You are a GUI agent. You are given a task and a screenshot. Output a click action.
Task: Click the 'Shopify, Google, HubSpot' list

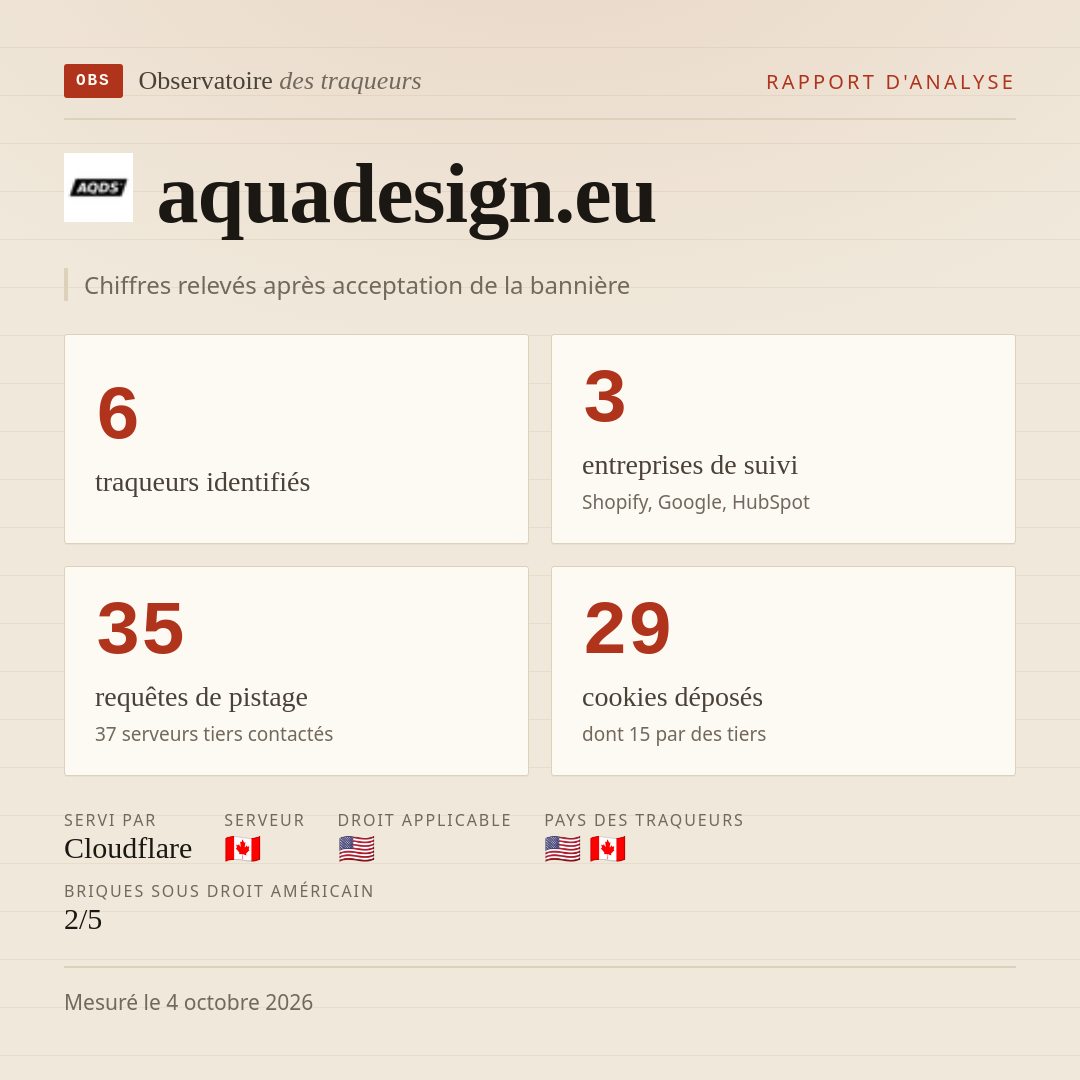pos(696,502)
